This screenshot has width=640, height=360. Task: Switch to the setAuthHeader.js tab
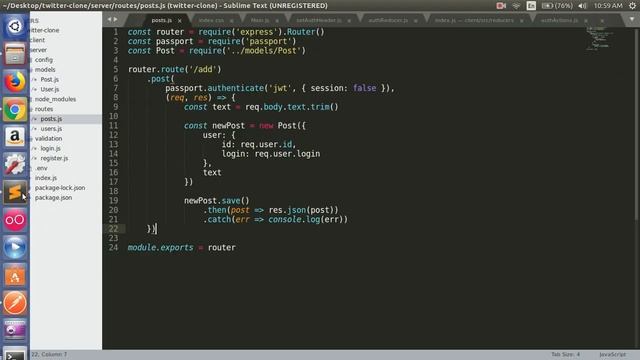(x=319, y=20)
